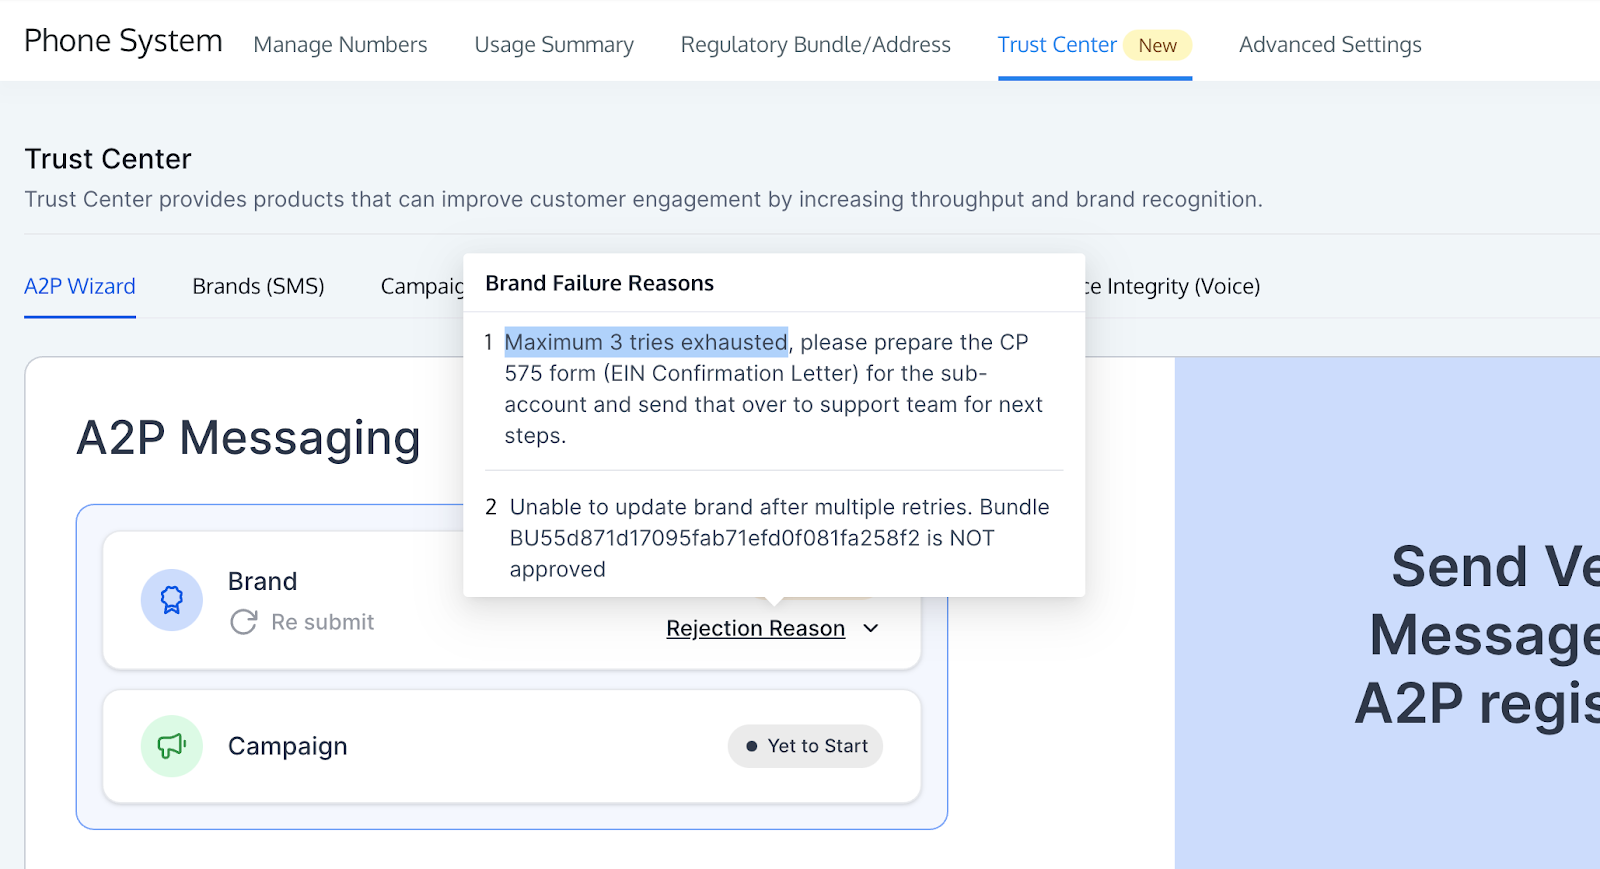This screenshot has width=1600, height=869.
Task: Open the Advanced Settings tab
Action: [1330, 45]
